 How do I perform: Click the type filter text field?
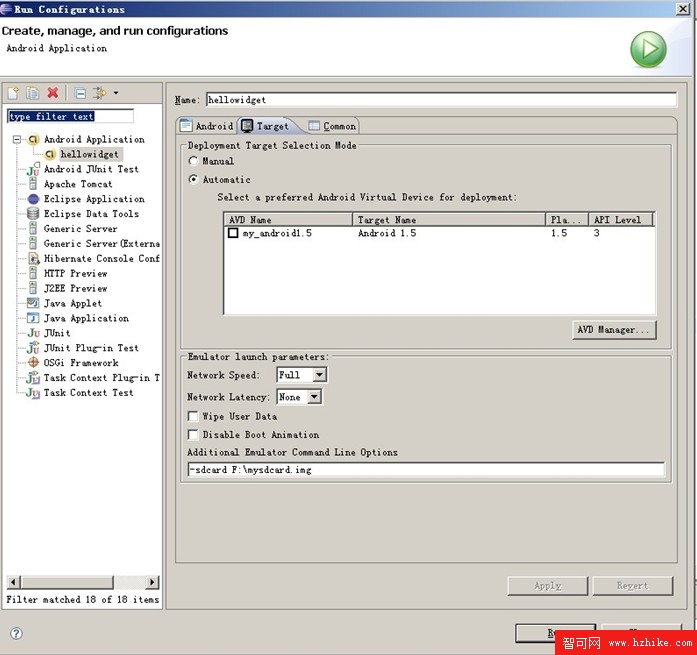70,116
